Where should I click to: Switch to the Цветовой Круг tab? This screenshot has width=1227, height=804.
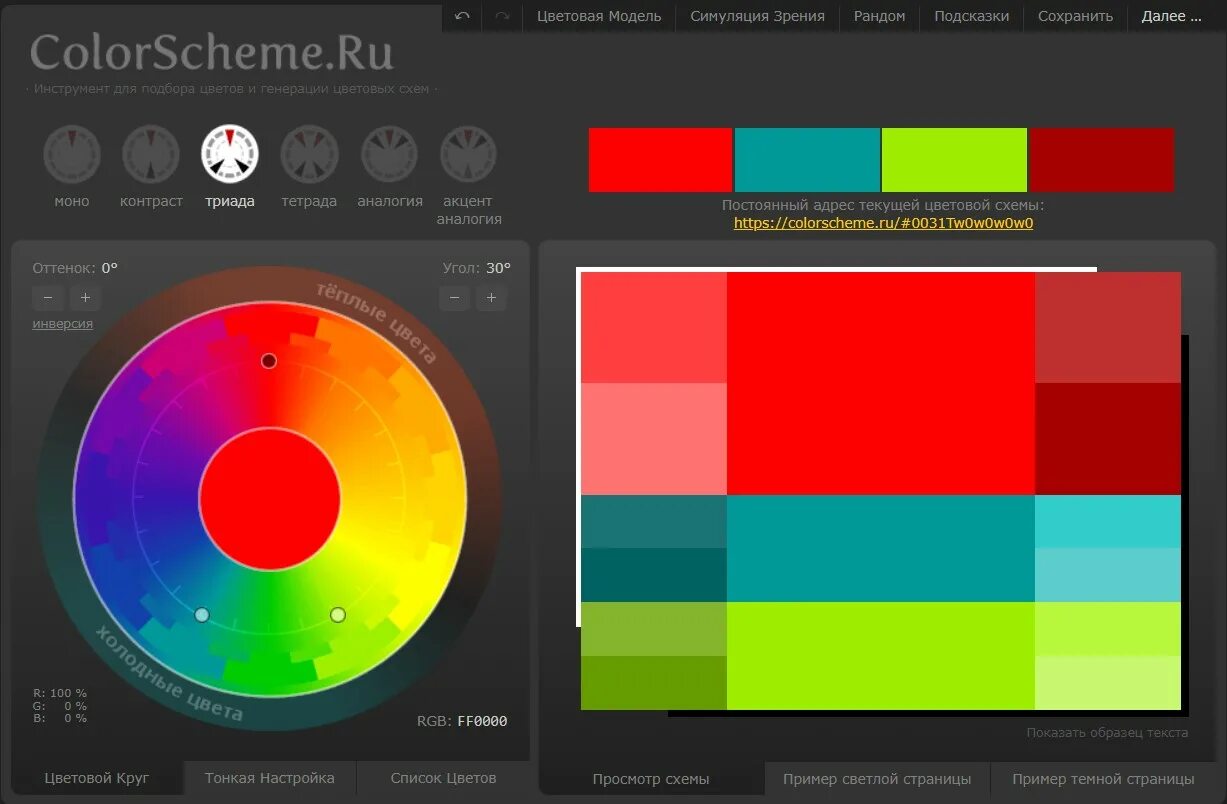click(x=97, y=778)
